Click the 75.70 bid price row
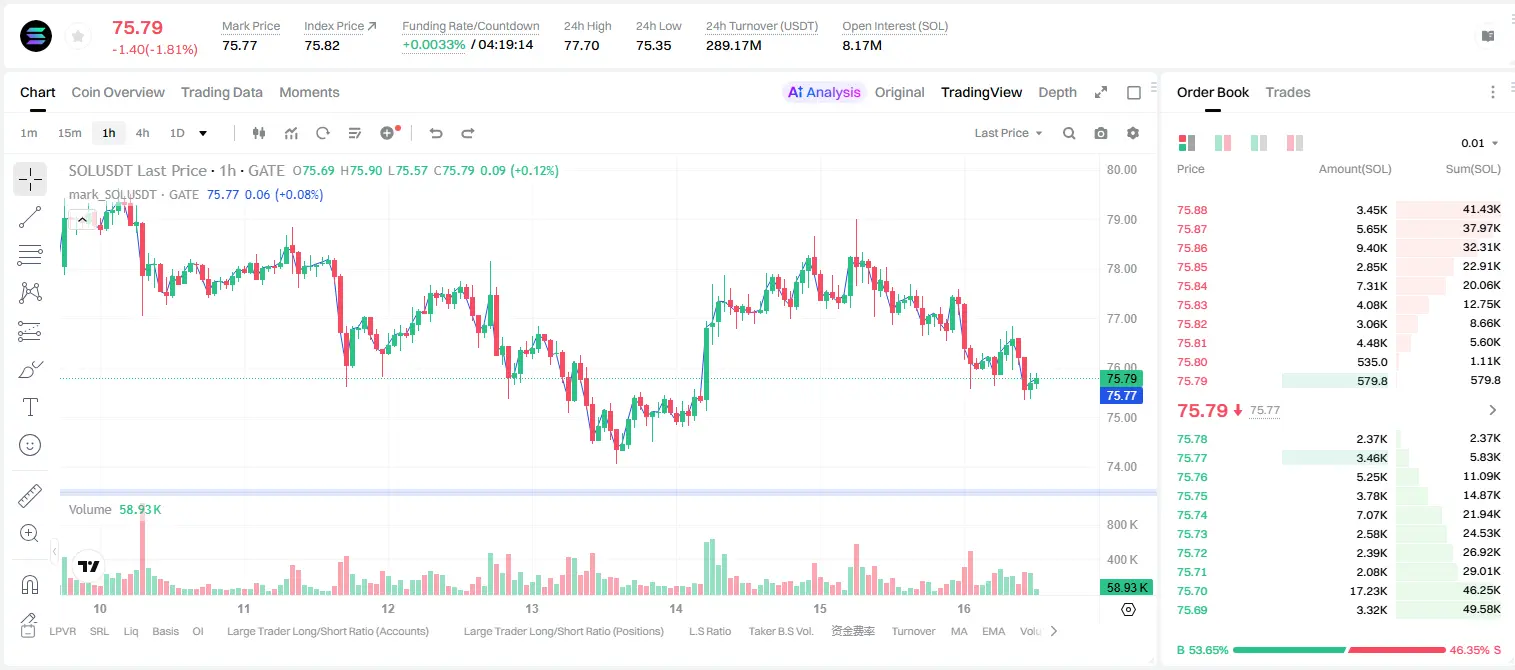This screenshot has height=670, width=1515. coord(1338,591)
